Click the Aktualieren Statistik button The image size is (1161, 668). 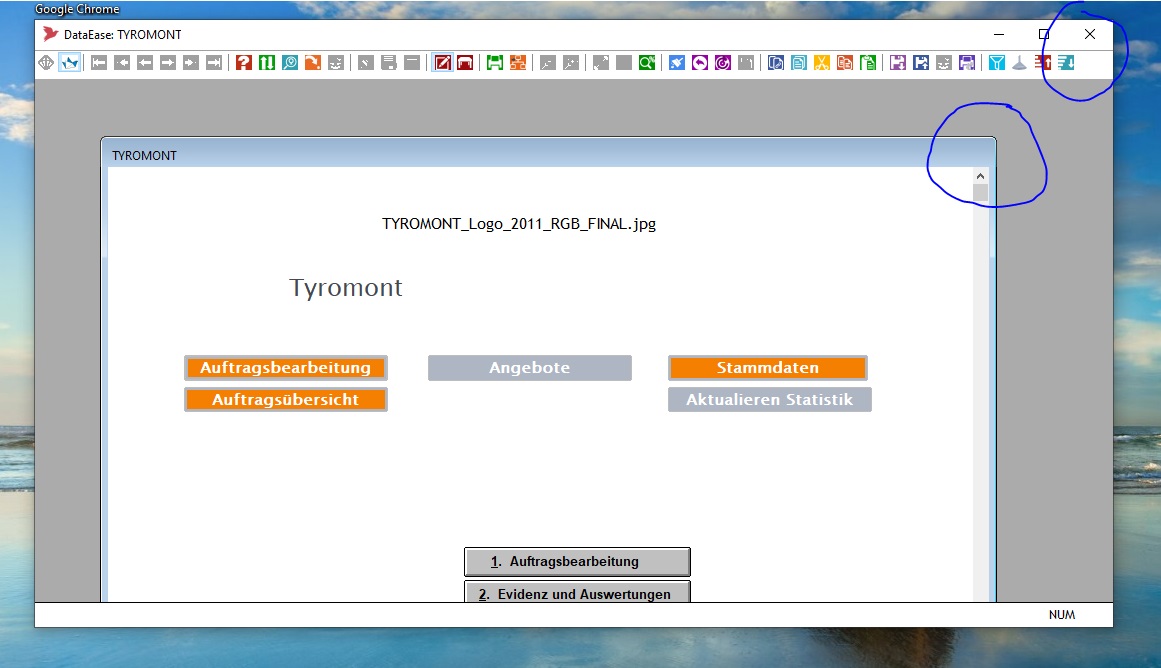tap(769, 399)
